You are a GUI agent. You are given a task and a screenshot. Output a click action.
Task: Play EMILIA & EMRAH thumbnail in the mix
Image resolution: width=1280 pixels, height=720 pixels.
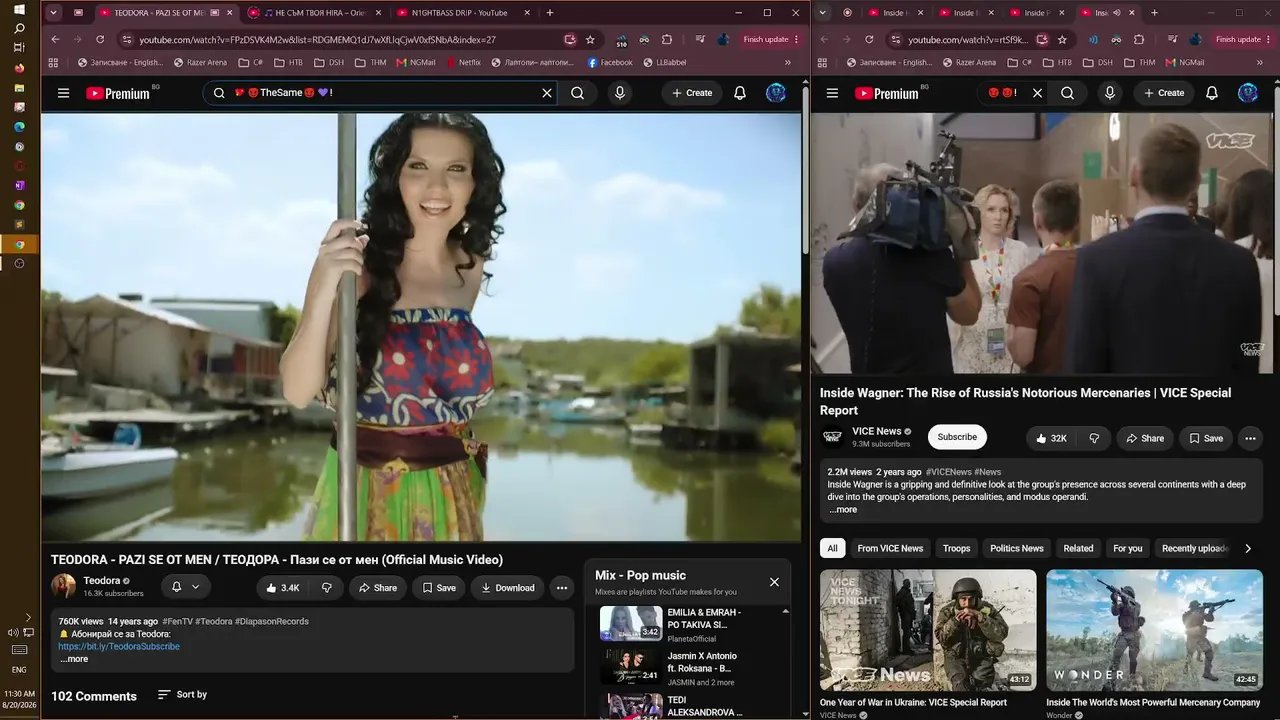(631, 623)
